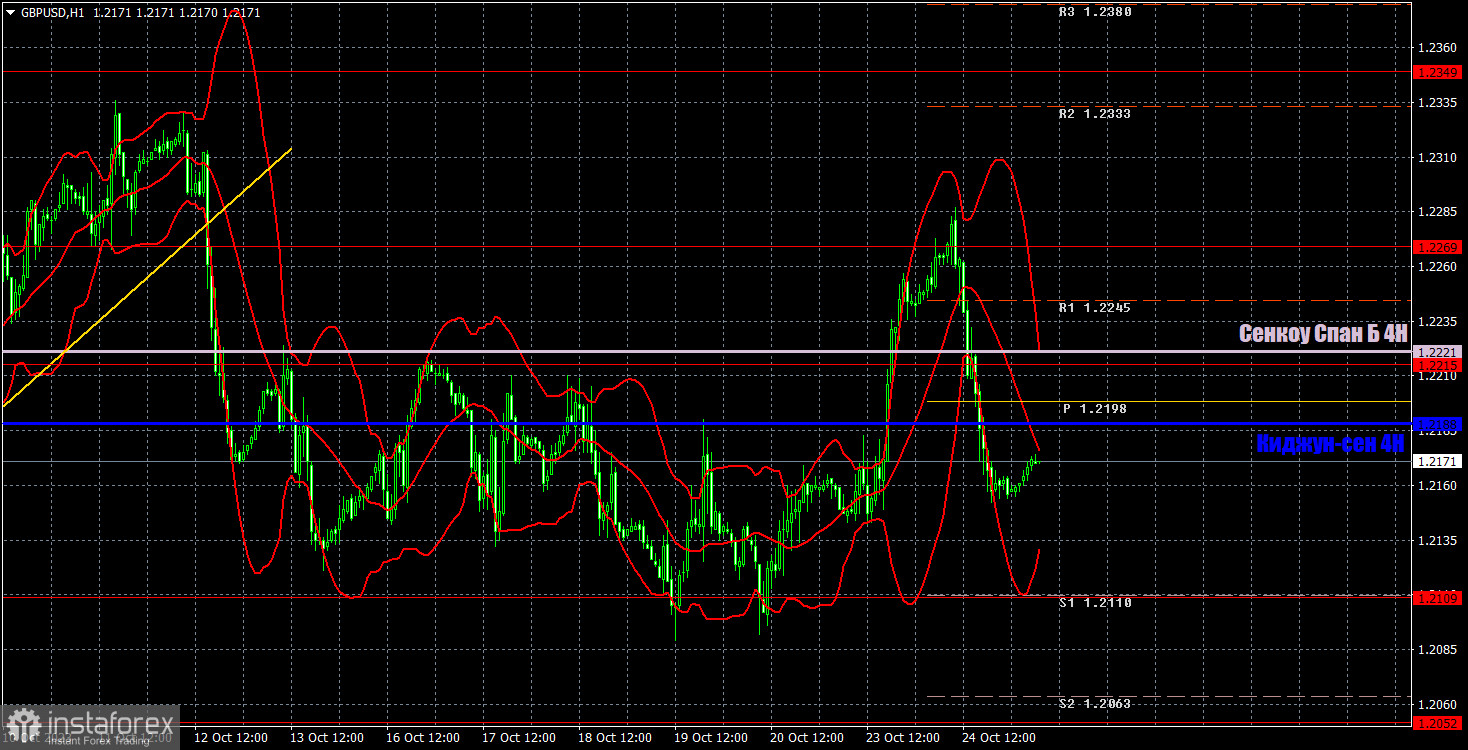Viewport: 1468px width, 750px height.
Task: Click the 12 Oct 12:00 time label
Action: (x=230, y=738)
